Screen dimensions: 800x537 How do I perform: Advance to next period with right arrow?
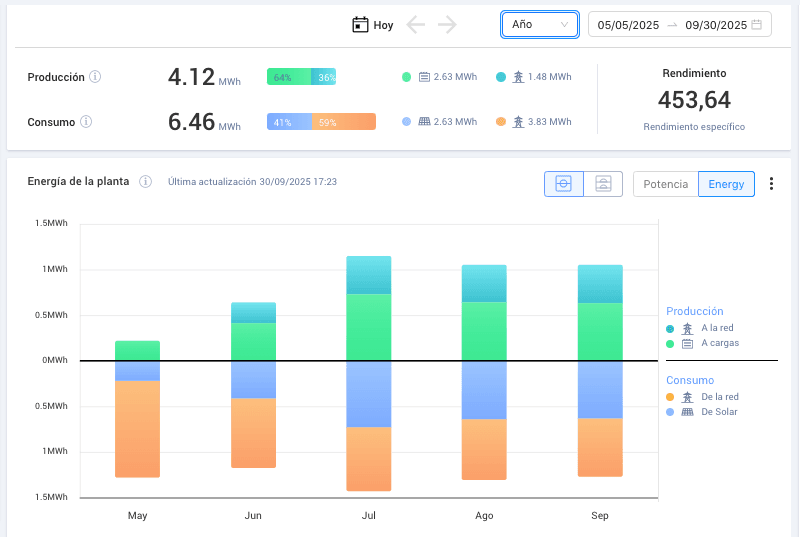pos(447,25)
